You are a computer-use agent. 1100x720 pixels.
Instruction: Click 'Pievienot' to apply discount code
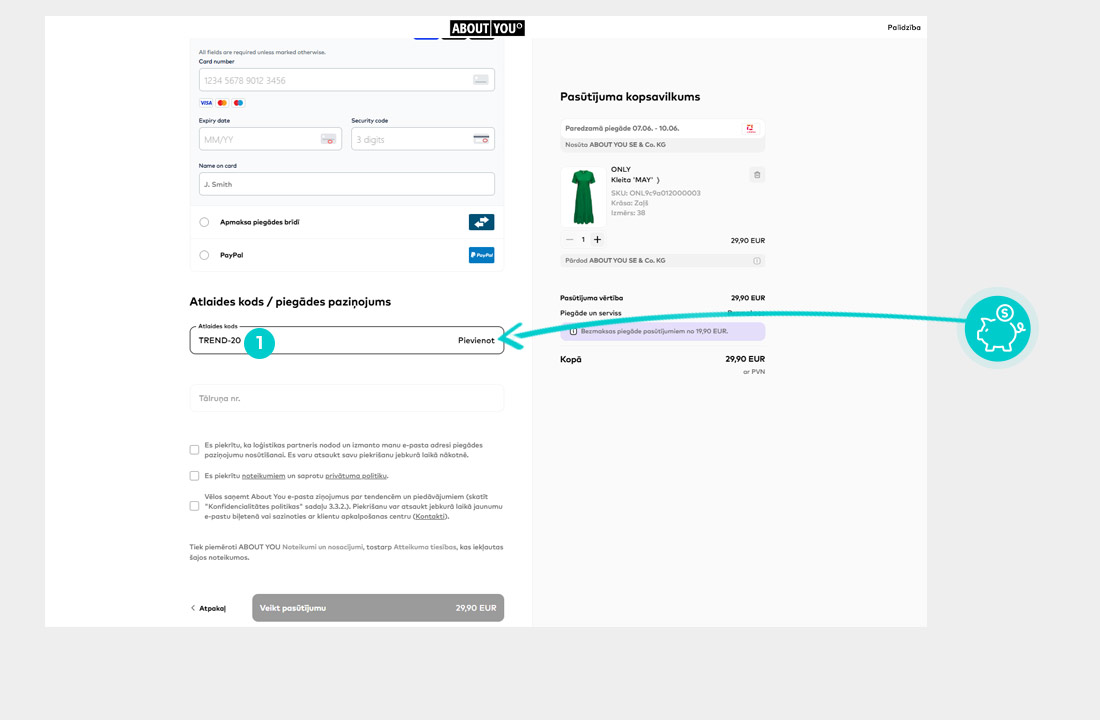pos(476,341)
